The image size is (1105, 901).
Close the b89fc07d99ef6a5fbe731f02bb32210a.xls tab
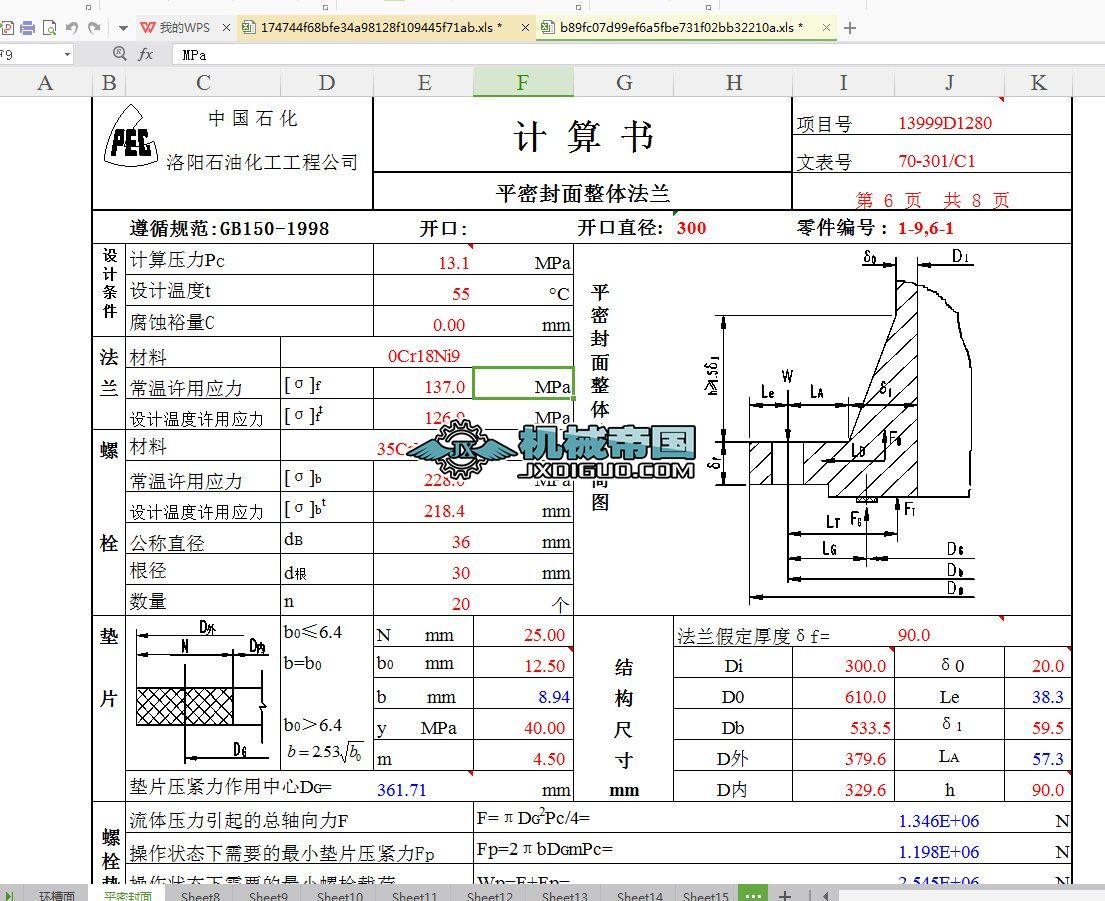pos(827,27)
